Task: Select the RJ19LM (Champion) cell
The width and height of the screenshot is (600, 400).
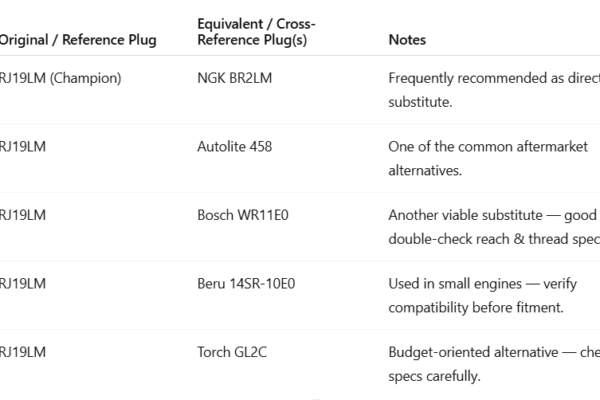Action: pos(59,78)
